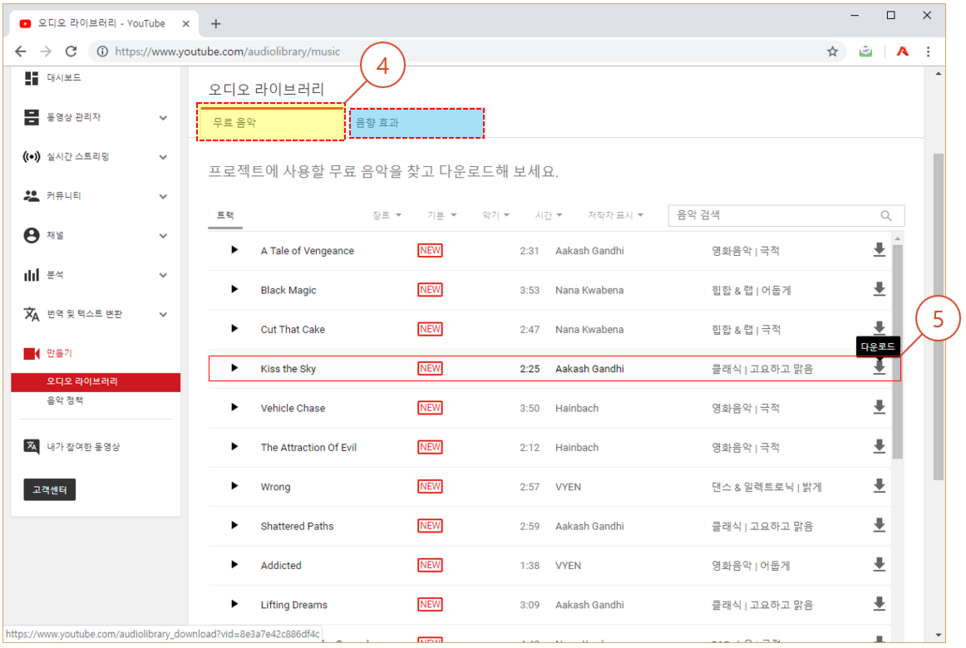The height and width of the screenshot is (648, 966).
Task: Download the Addicted track
Action: (x=879, y=565)
